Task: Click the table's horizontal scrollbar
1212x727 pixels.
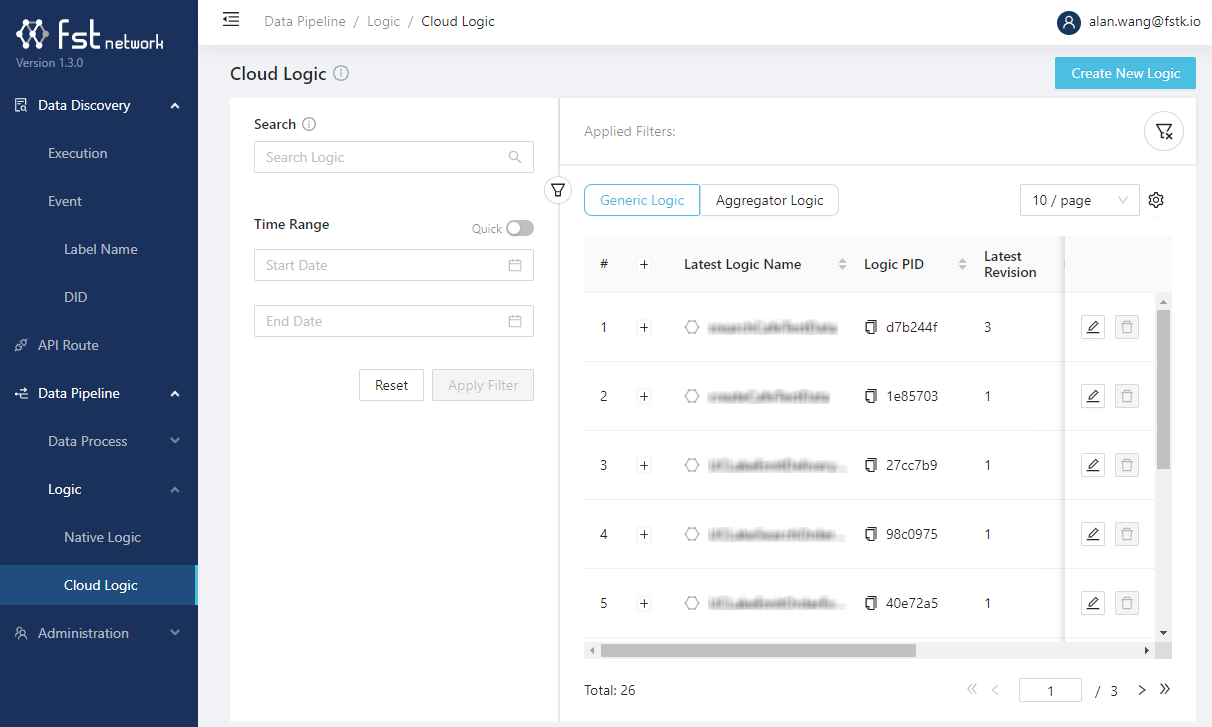Action: [x=758, y=650]
